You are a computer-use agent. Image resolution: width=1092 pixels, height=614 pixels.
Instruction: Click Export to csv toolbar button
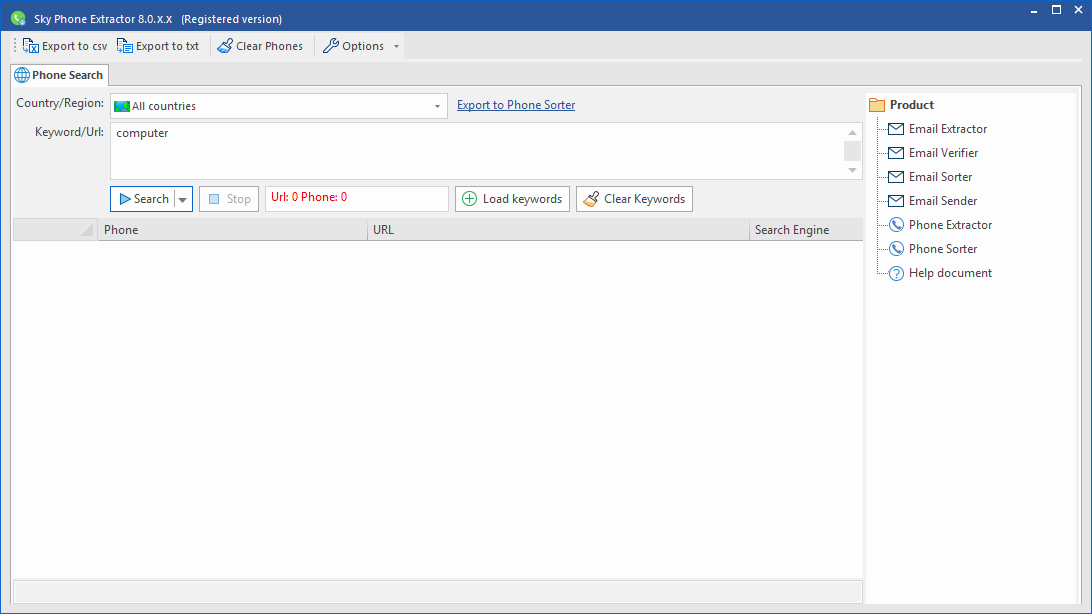click(65, 46)
